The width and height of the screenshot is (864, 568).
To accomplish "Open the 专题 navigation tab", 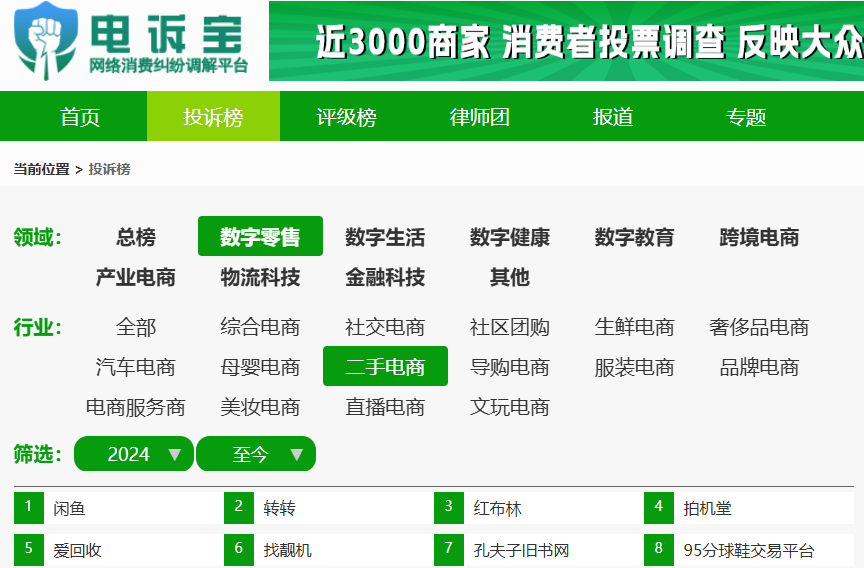I will click(746, 116).
